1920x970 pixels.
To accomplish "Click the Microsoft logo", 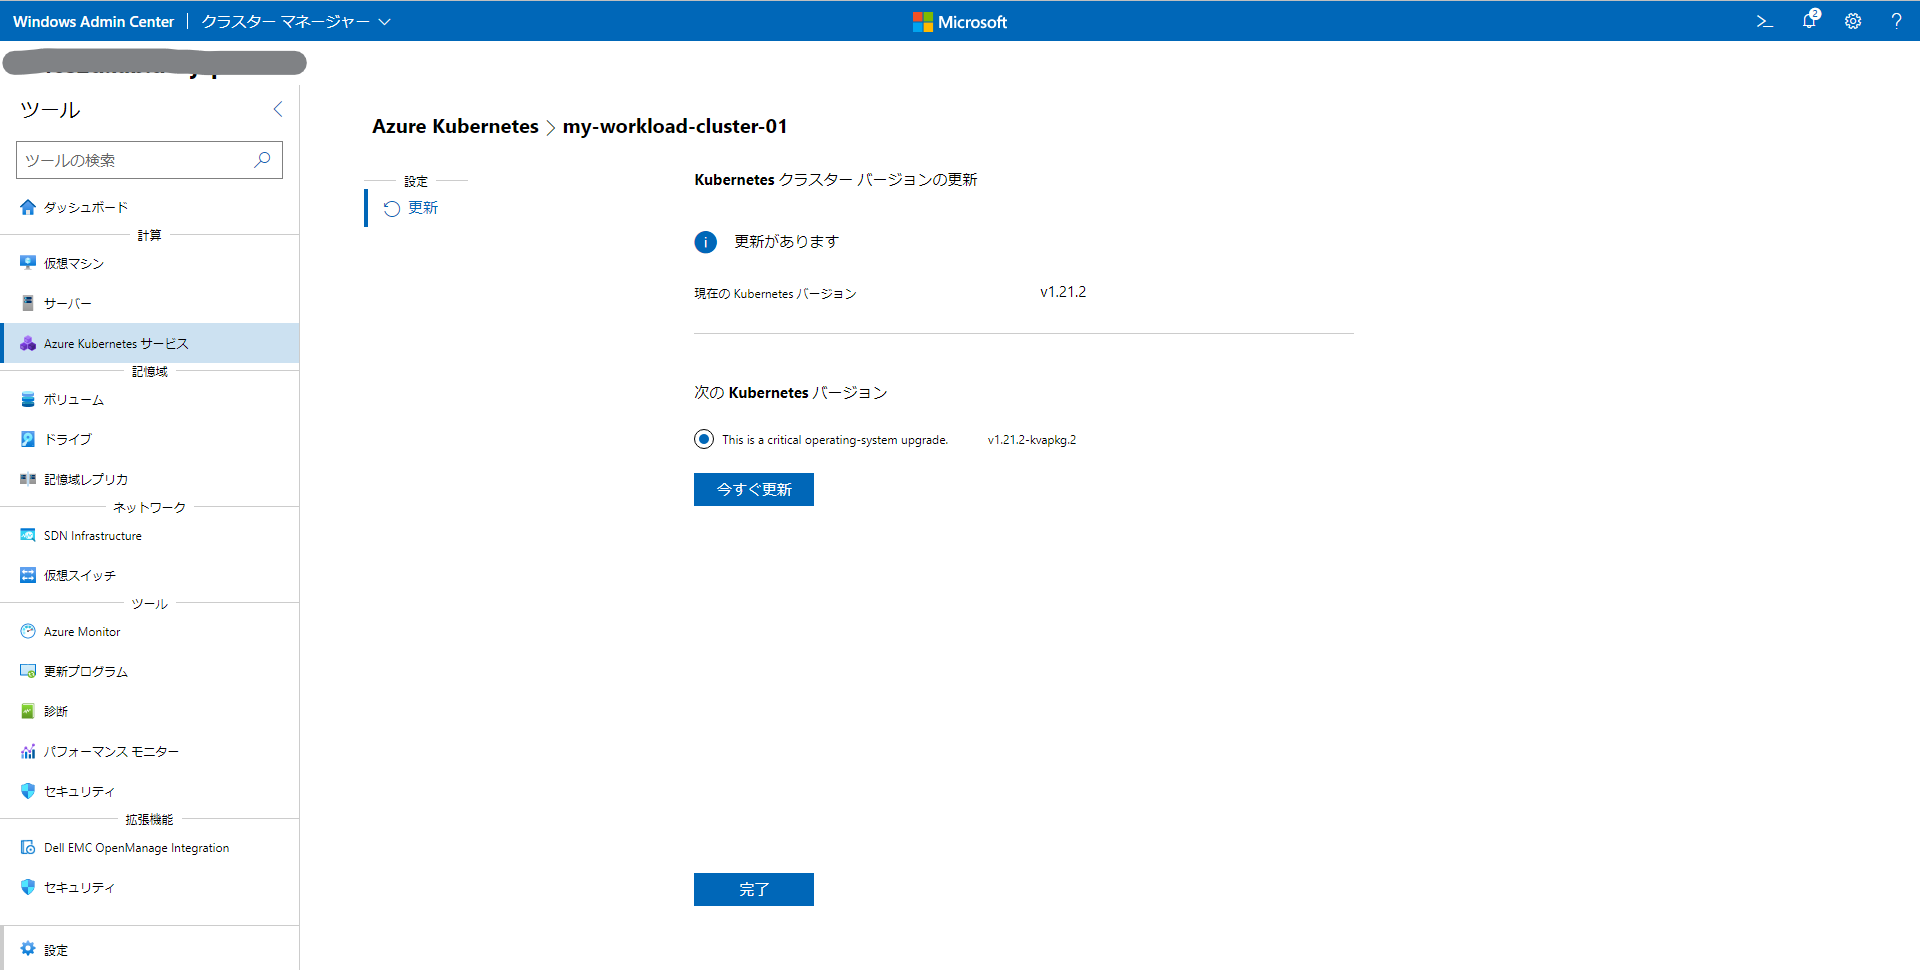I will pyautogui.click(x=960, y=21).
